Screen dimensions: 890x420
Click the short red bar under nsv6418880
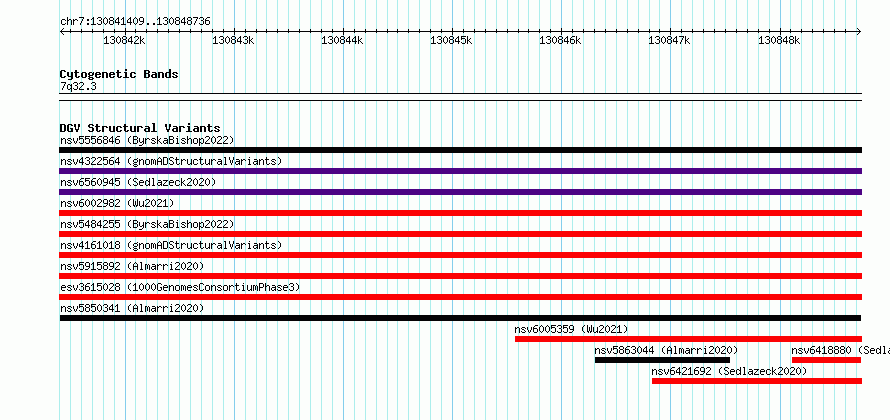coord(826,360)
